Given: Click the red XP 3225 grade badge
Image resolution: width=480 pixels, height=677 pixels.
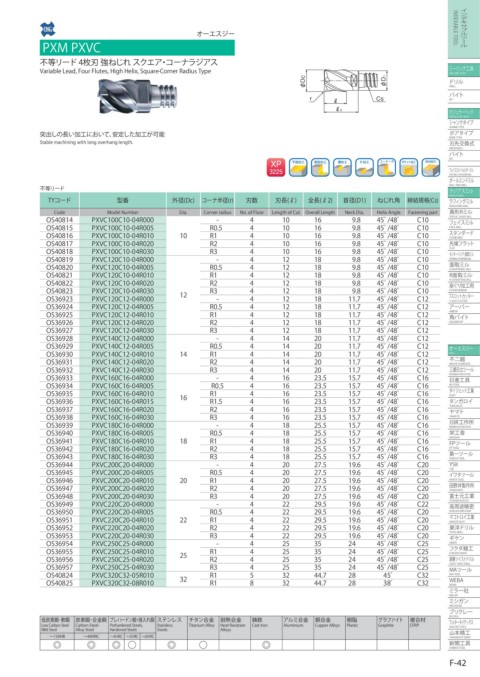Looking at the screenshot, I should pyautogui.click(x=276, y=168).
